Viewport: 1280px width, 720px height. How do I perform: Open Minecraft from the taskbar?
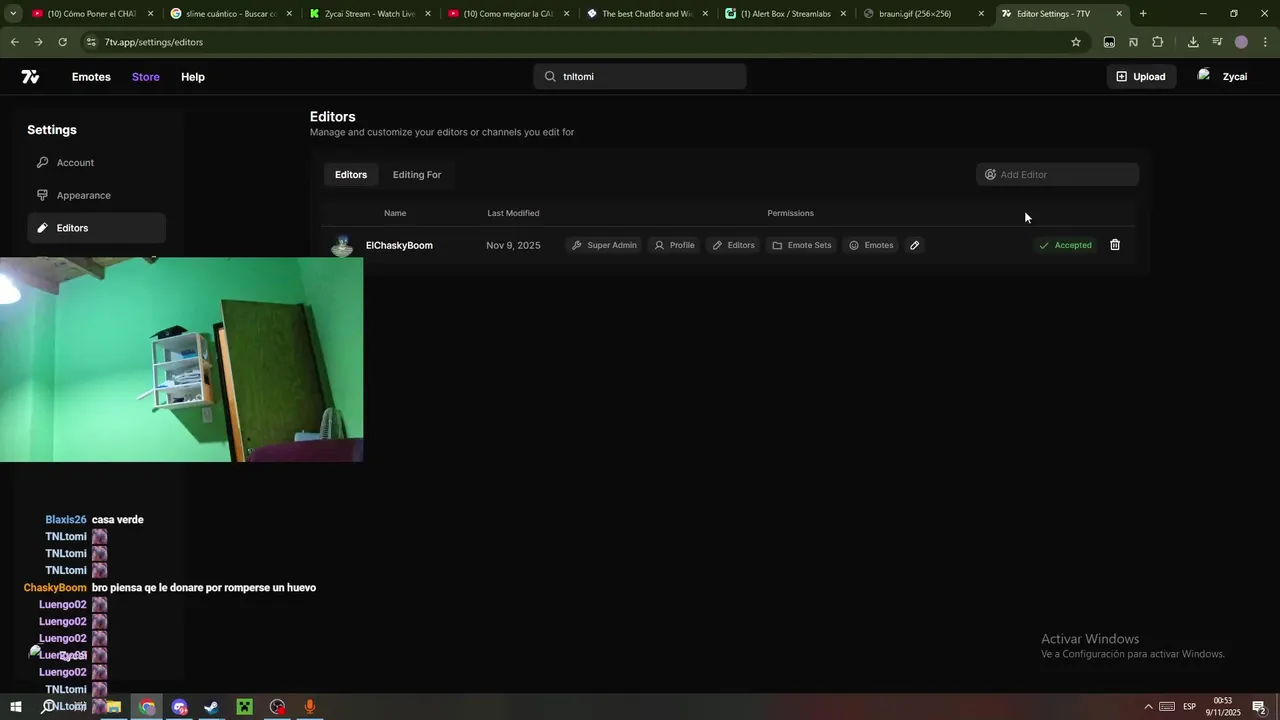[244, 707]
